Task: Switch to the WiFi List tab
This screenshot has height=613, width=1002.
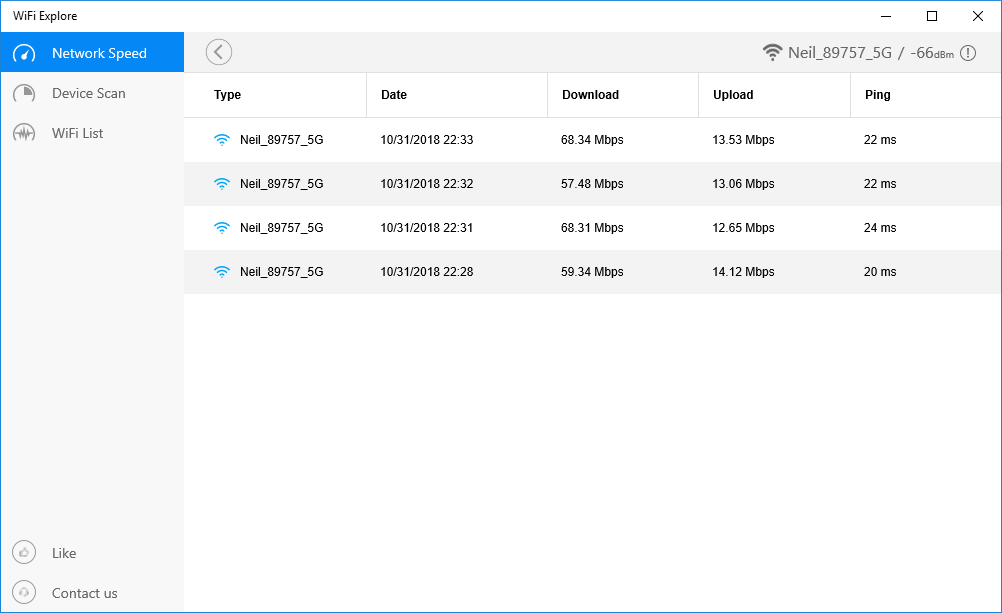Action: (x=78, y=133)
